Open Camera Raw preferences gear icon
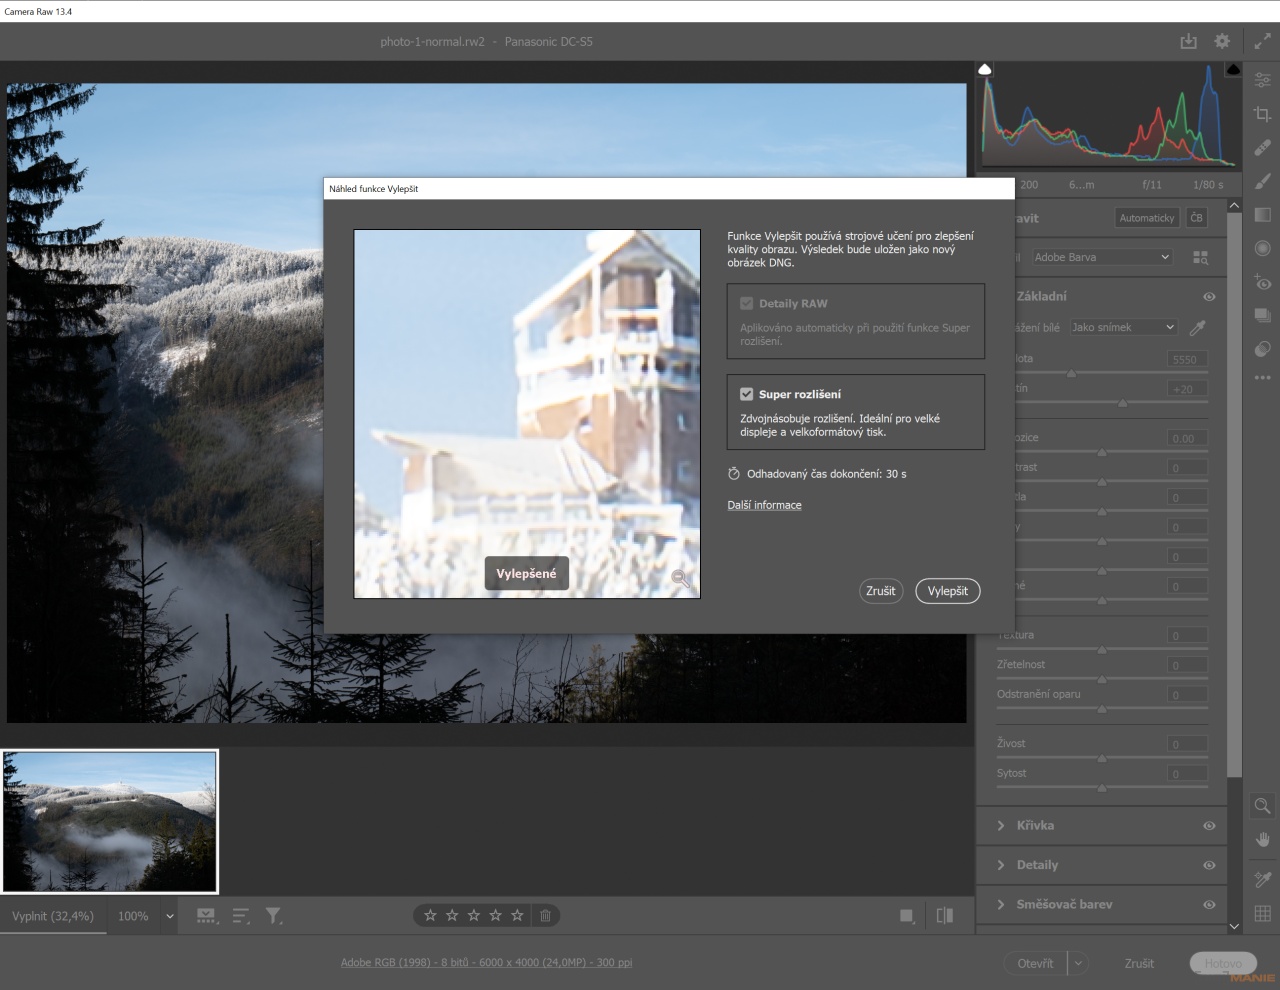 click(x=1221, y=42)
